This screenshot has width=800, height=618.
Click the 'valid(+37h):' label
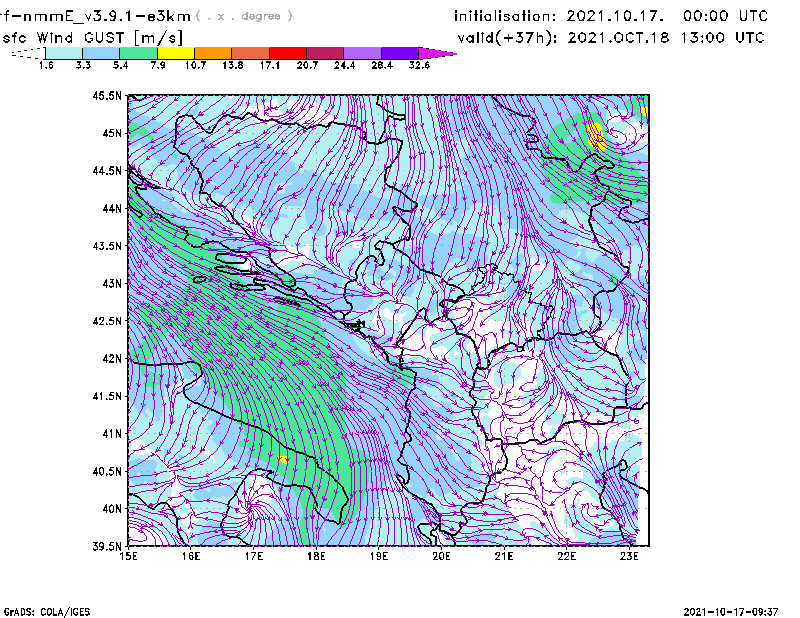(508, 38)
